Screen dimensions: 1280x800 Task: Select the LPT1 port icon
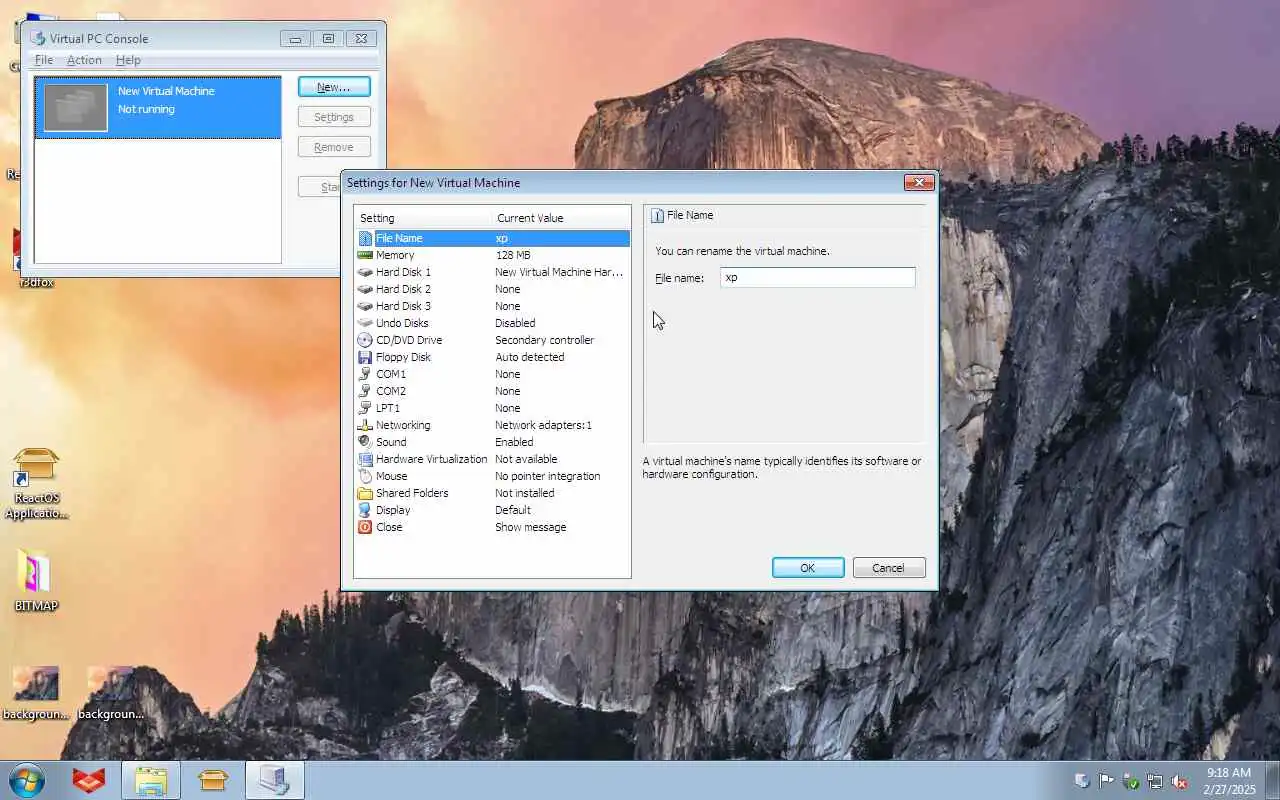365,408
